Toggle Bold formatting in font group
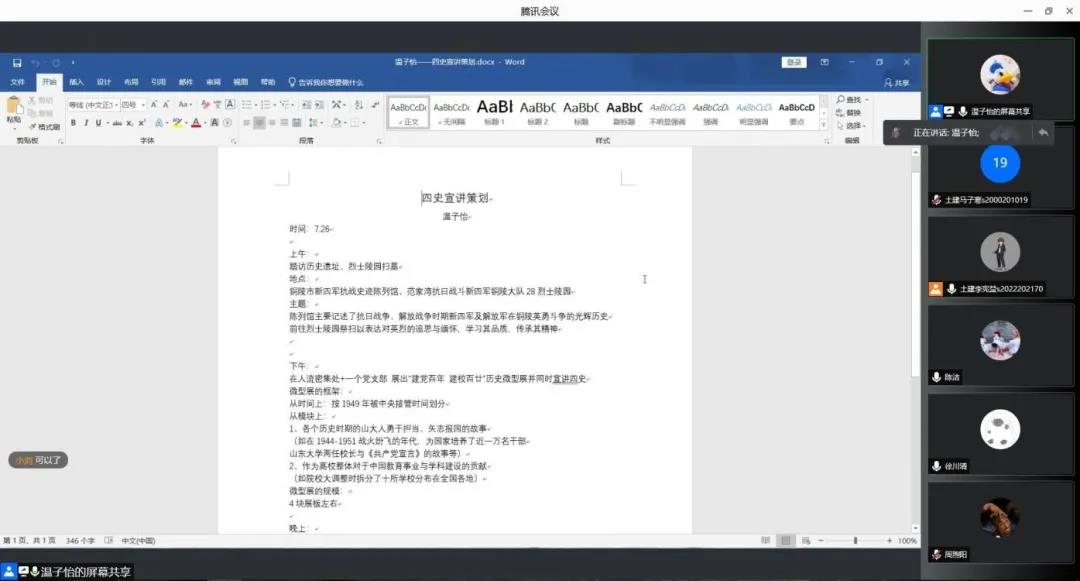Image resolution: width=1080 pixels, height=581 pixels. coord(73,123)
